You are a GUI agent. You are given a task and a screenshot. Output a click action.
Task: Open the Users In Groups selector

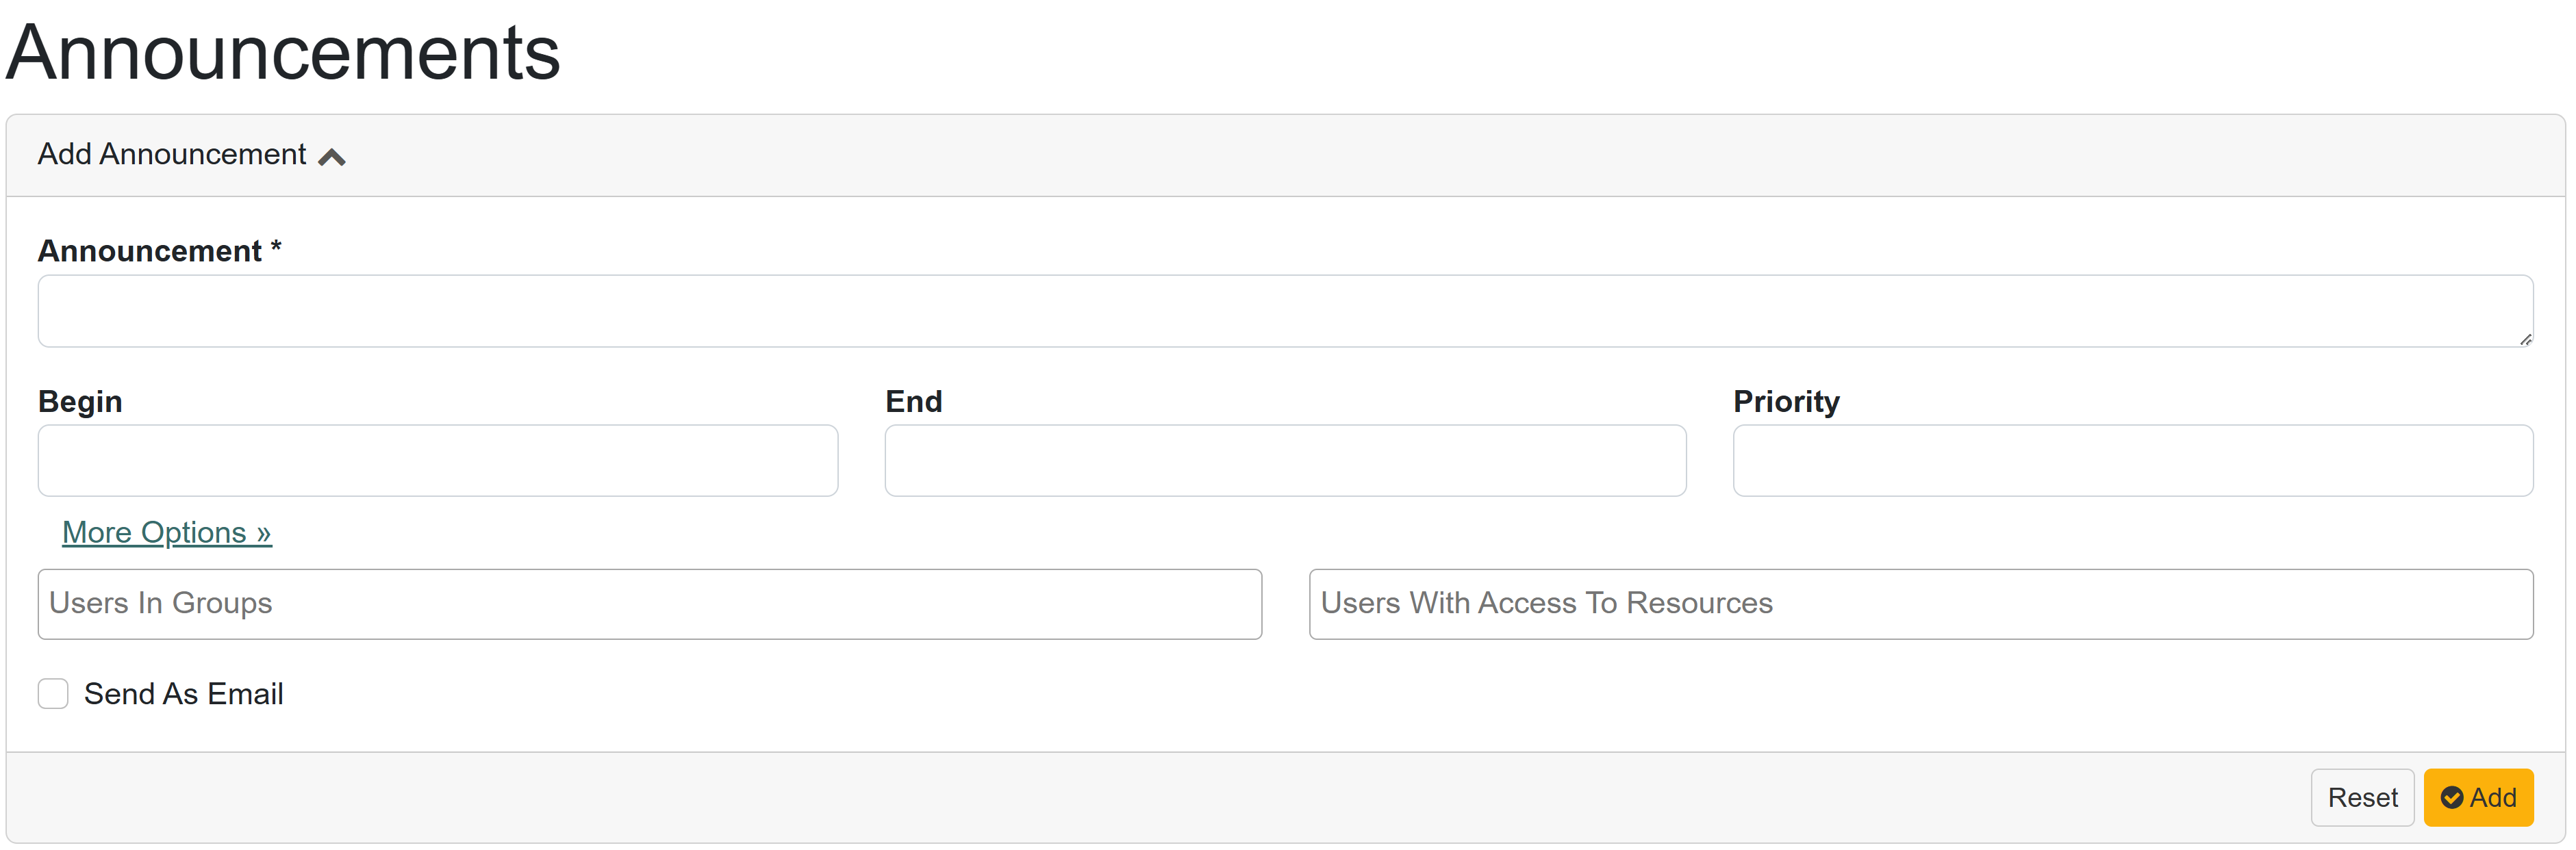(x=649, y=604)
